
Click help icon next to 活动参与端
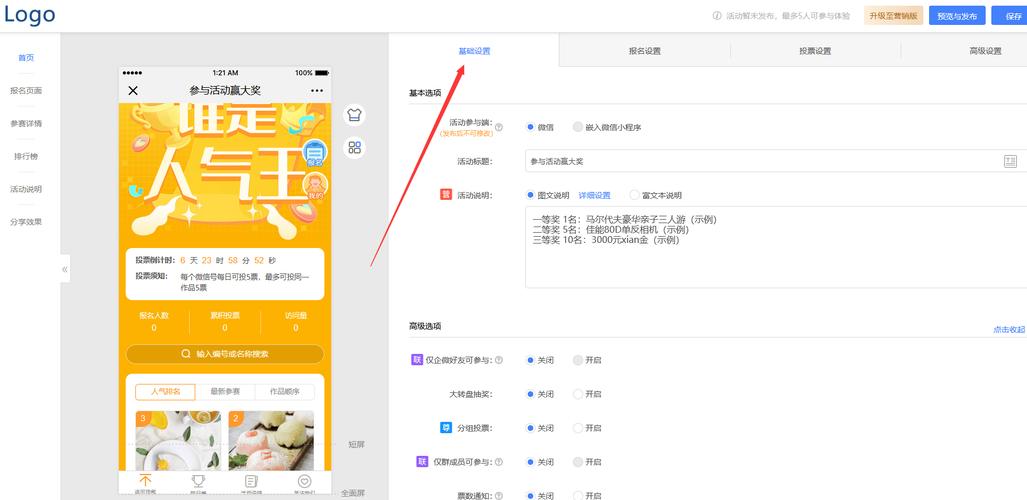499,127
